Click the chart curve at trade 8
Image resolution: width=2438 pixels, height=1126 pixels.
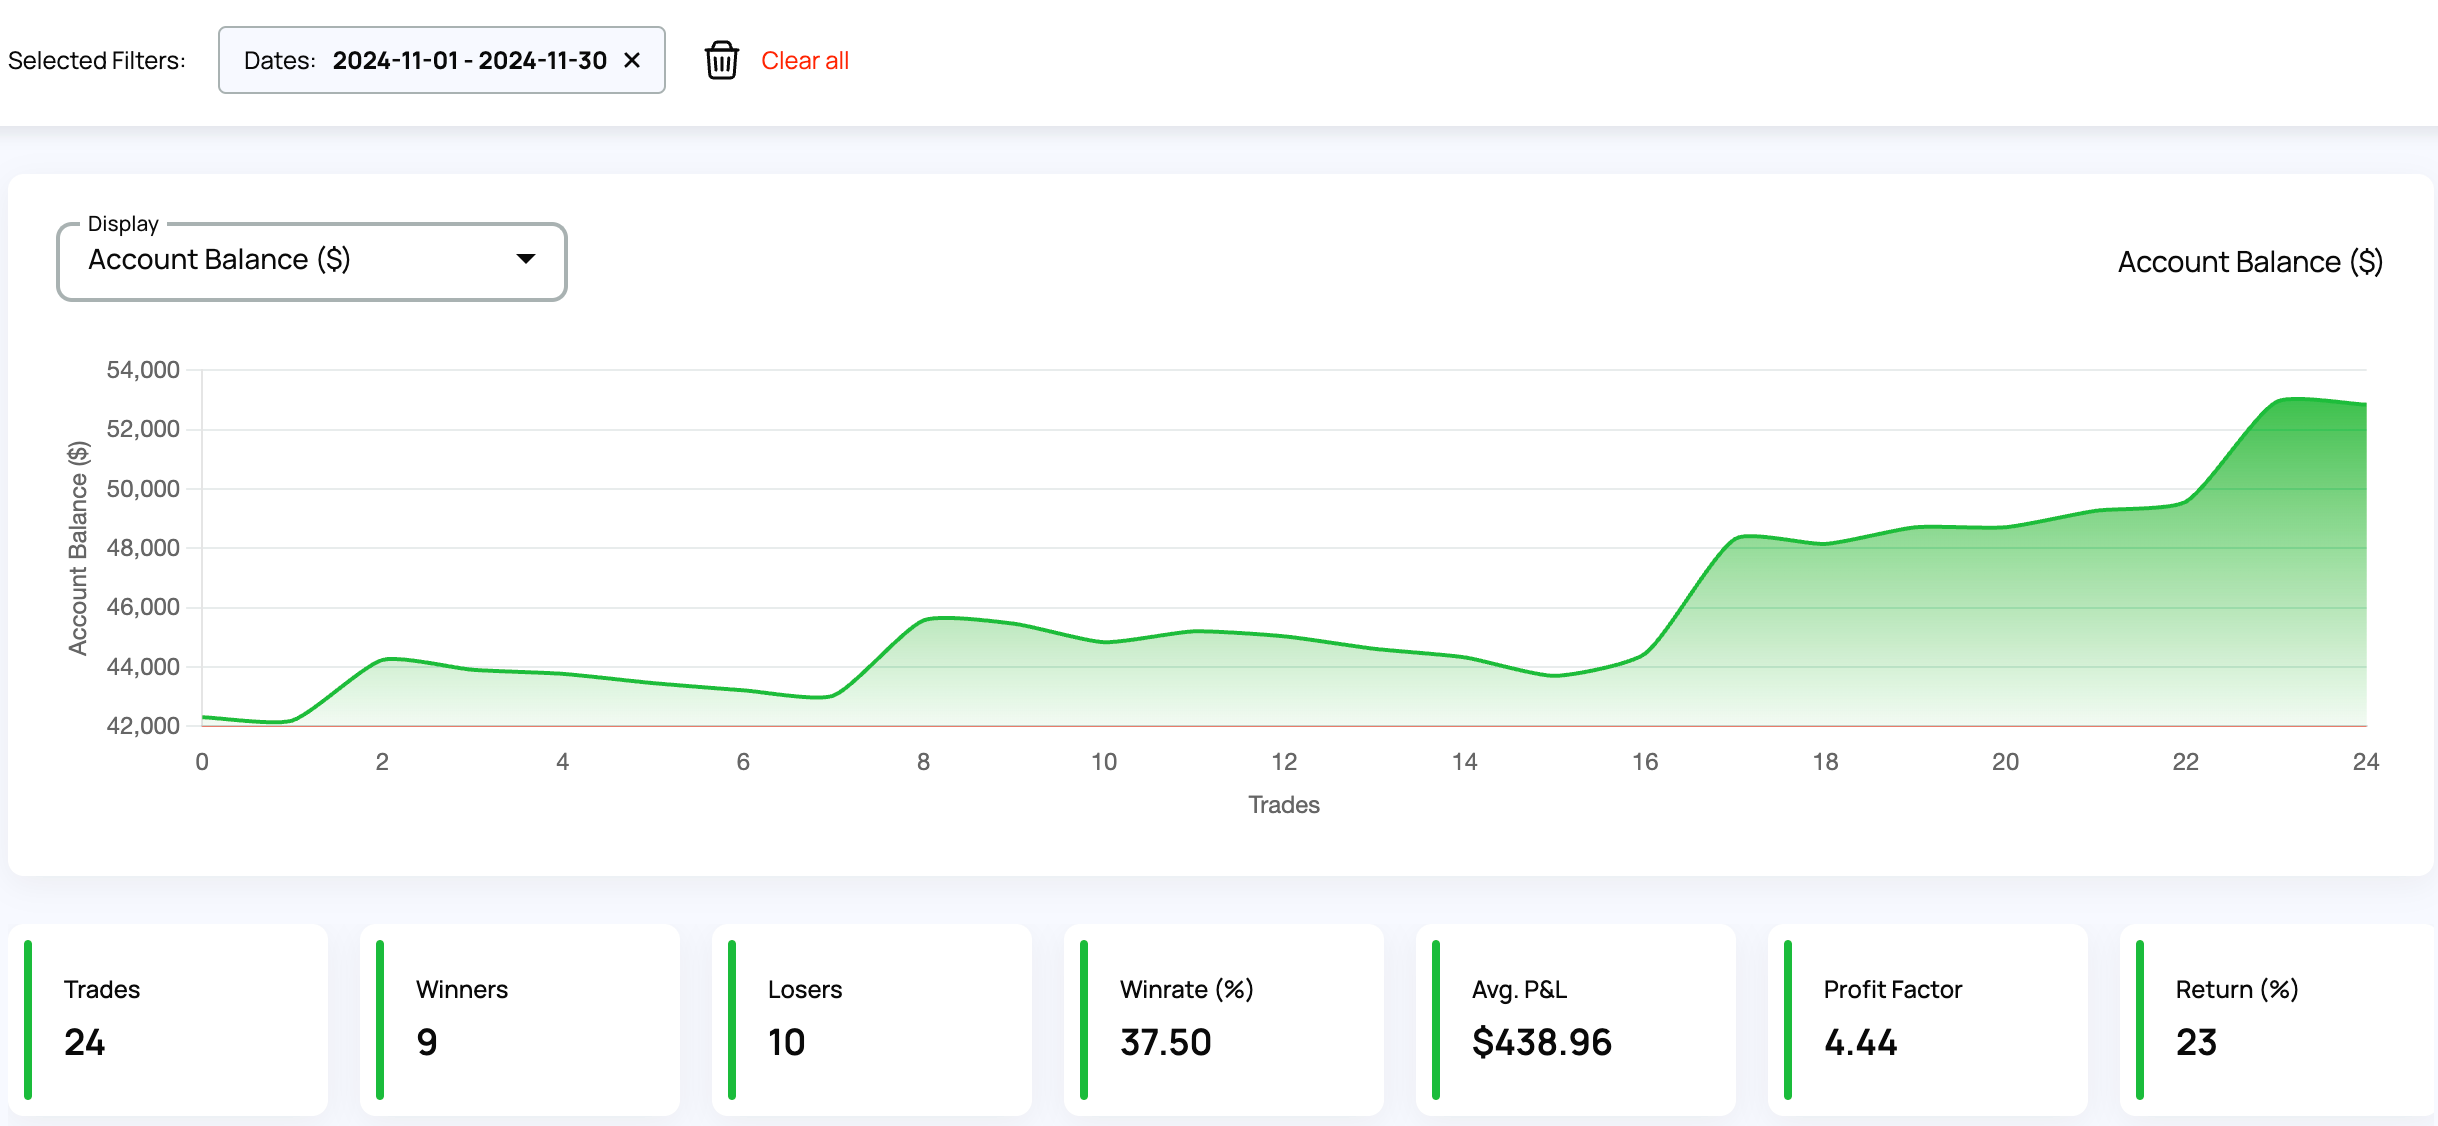(x=924, y=620)
